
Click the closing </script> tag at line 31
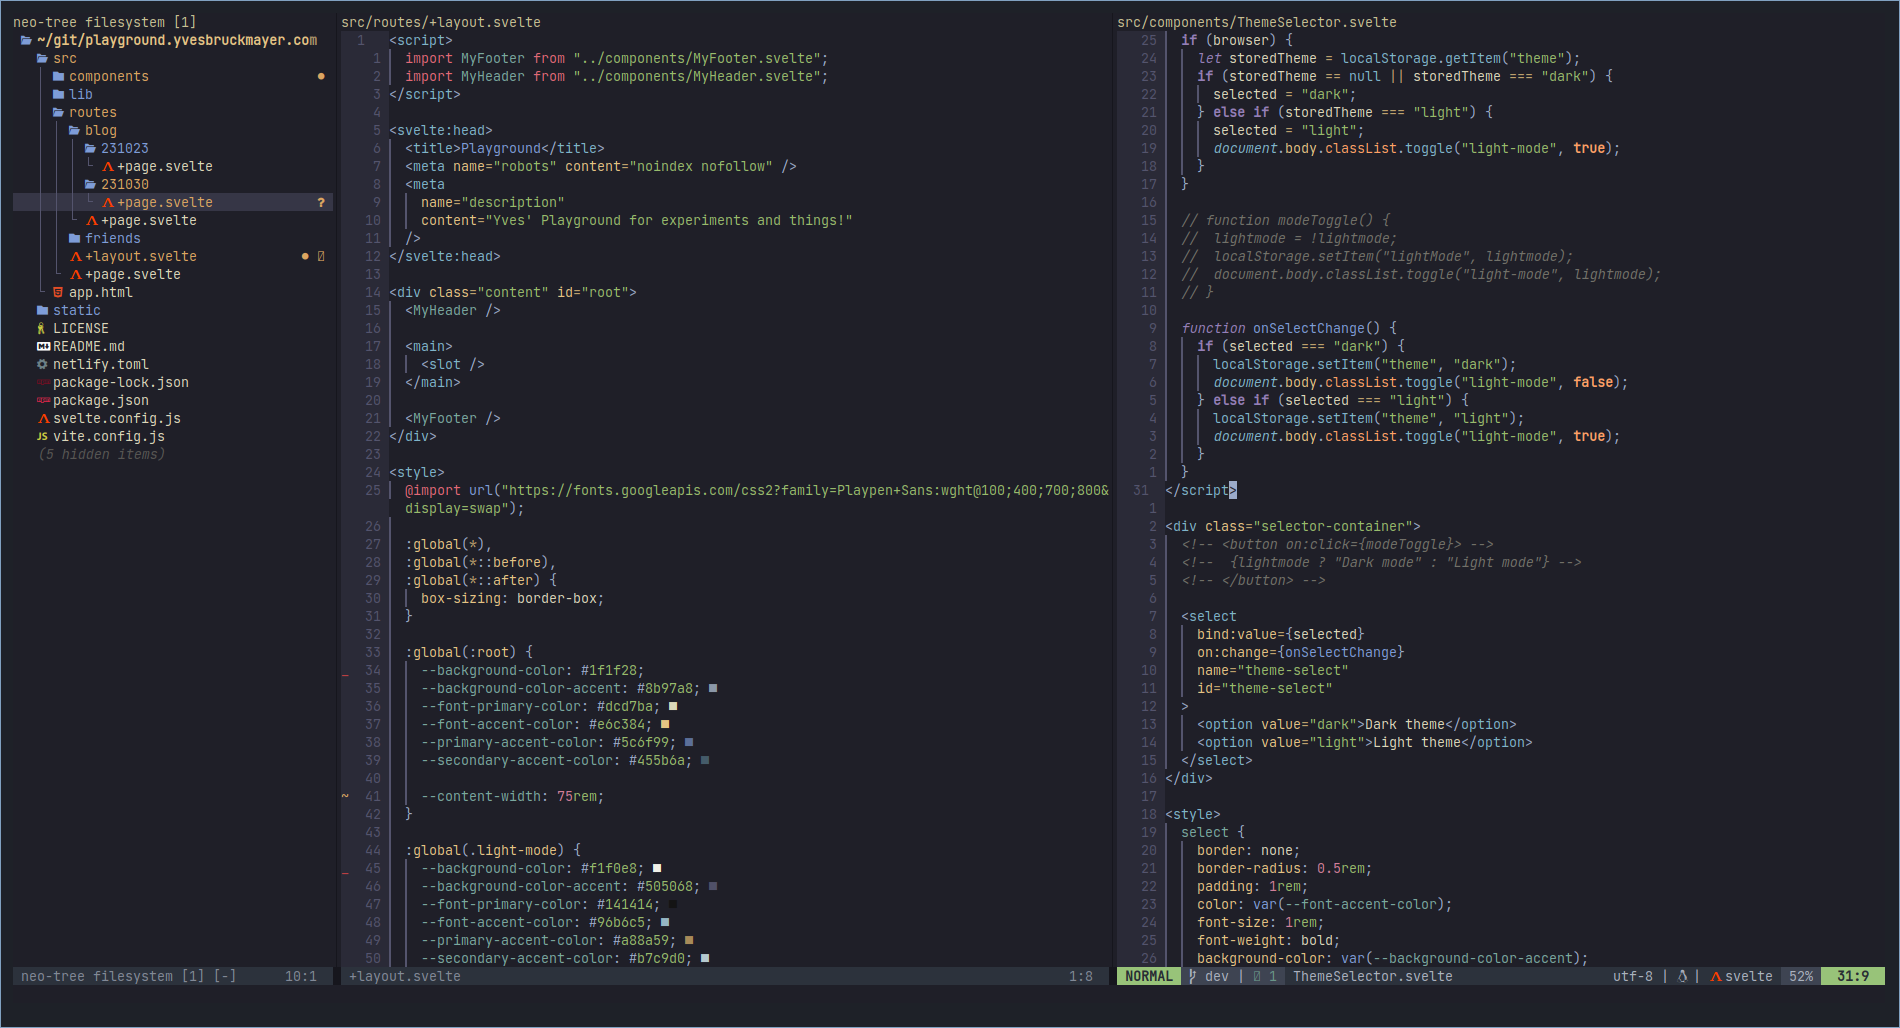[x=1201, y=491]
